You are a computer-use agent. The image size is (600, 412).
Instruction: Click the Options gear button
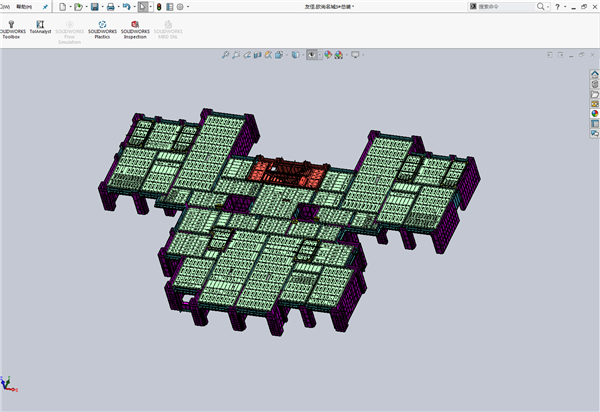[181, 7]
